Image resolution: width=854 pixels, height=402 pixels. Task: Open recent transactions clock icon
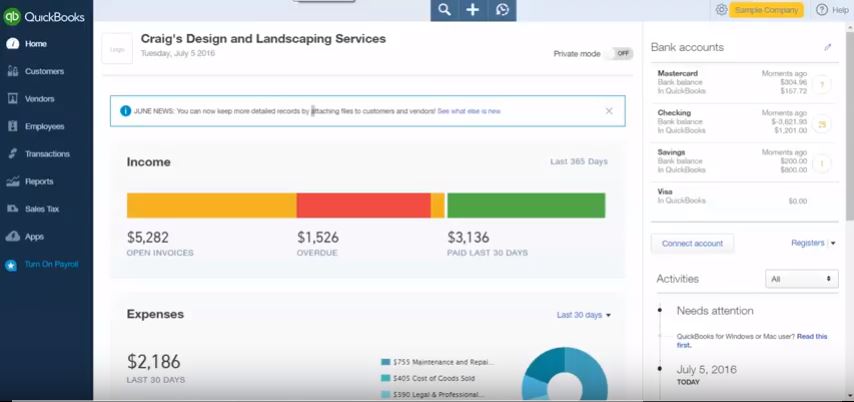pos(502,10)
